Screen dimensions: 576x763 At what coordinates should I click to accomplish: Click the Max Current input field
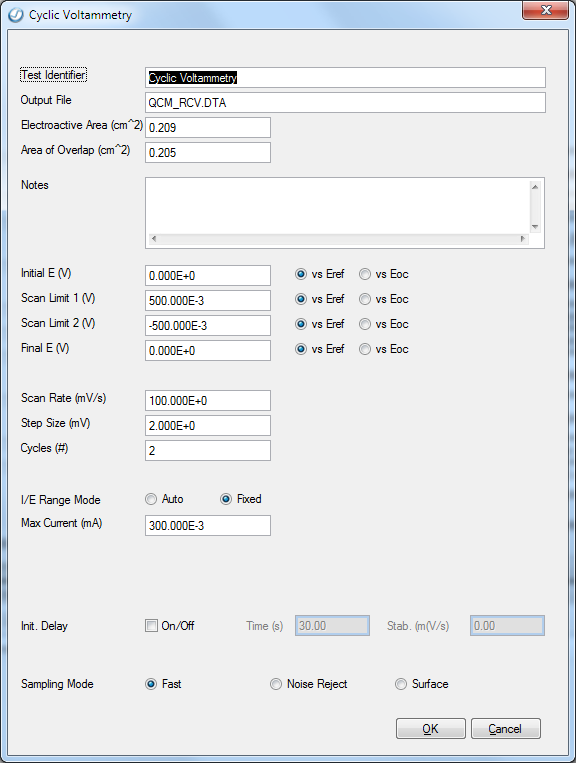(208, 526)
